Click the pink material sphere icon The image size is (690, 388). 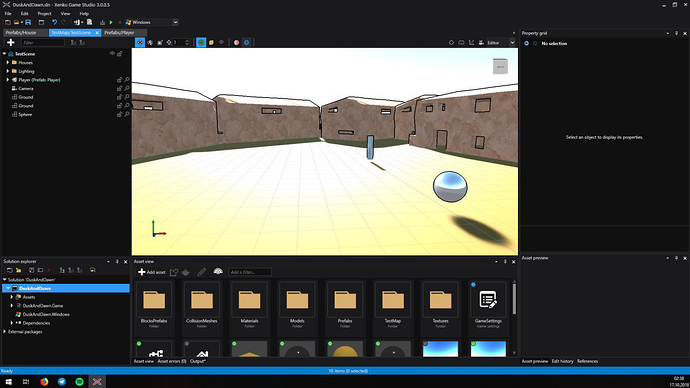[236, 42]
